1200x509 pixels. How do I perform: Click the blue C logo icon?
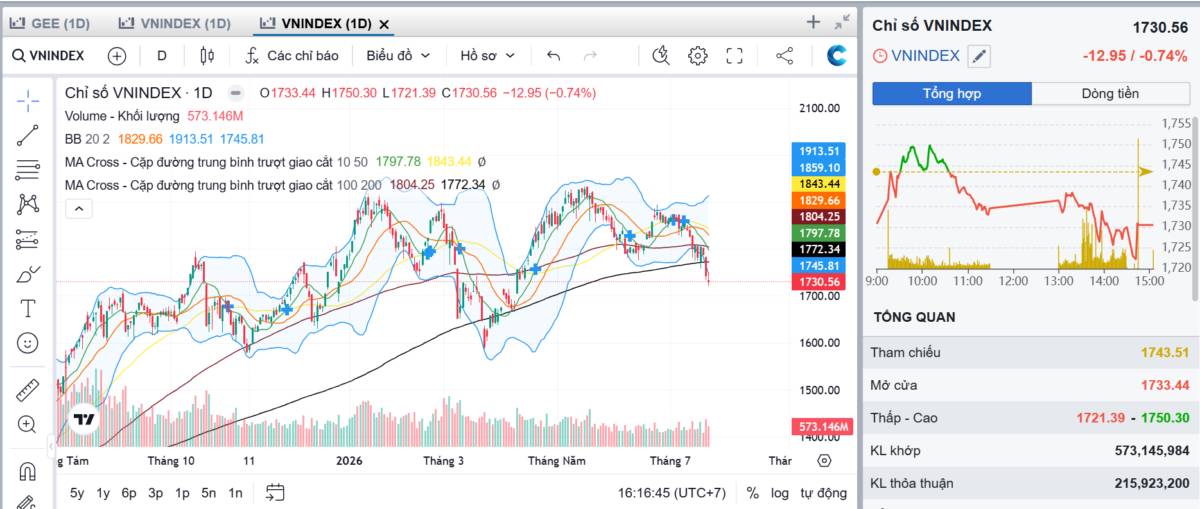pos(837,56)
